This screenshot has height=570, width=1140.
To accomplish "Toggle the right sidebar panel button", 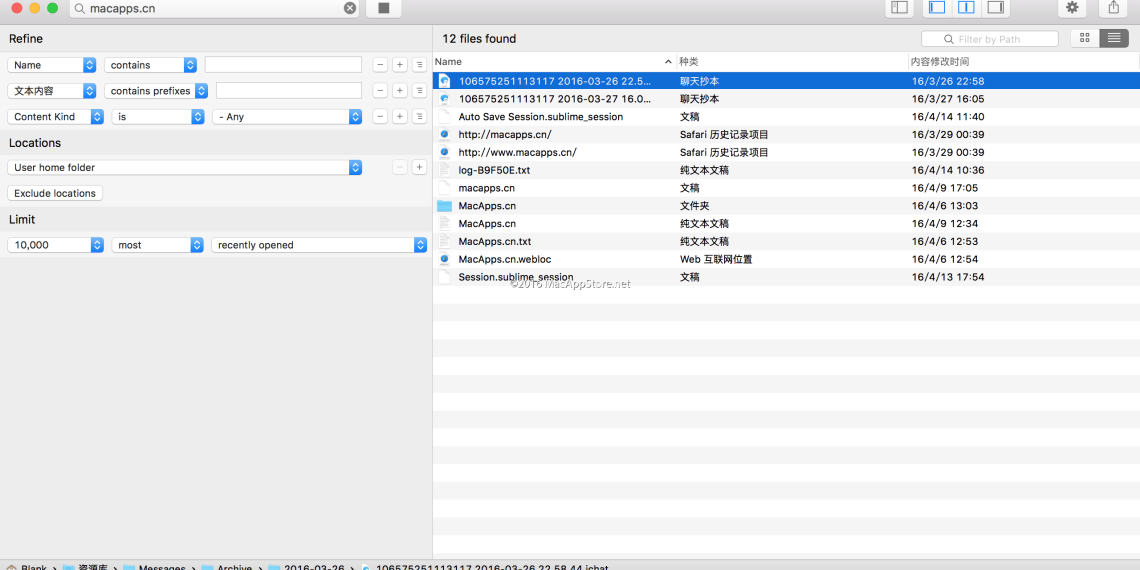I will [994, 8].
